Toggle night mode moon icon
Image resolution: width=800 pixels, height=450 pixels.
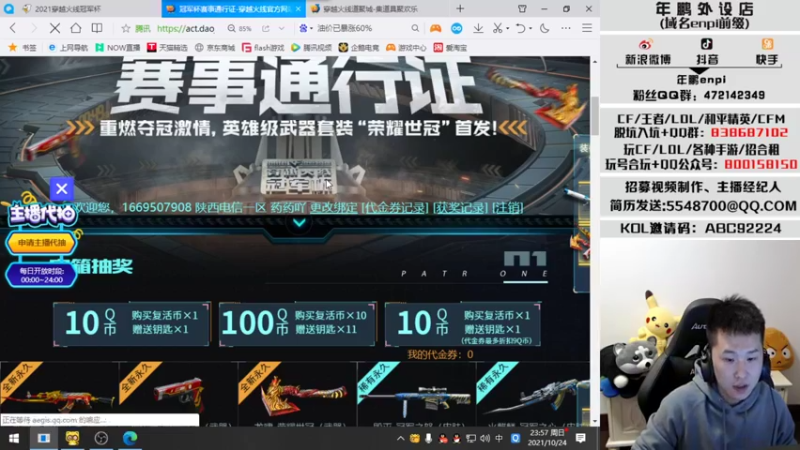tap(544, 29)
